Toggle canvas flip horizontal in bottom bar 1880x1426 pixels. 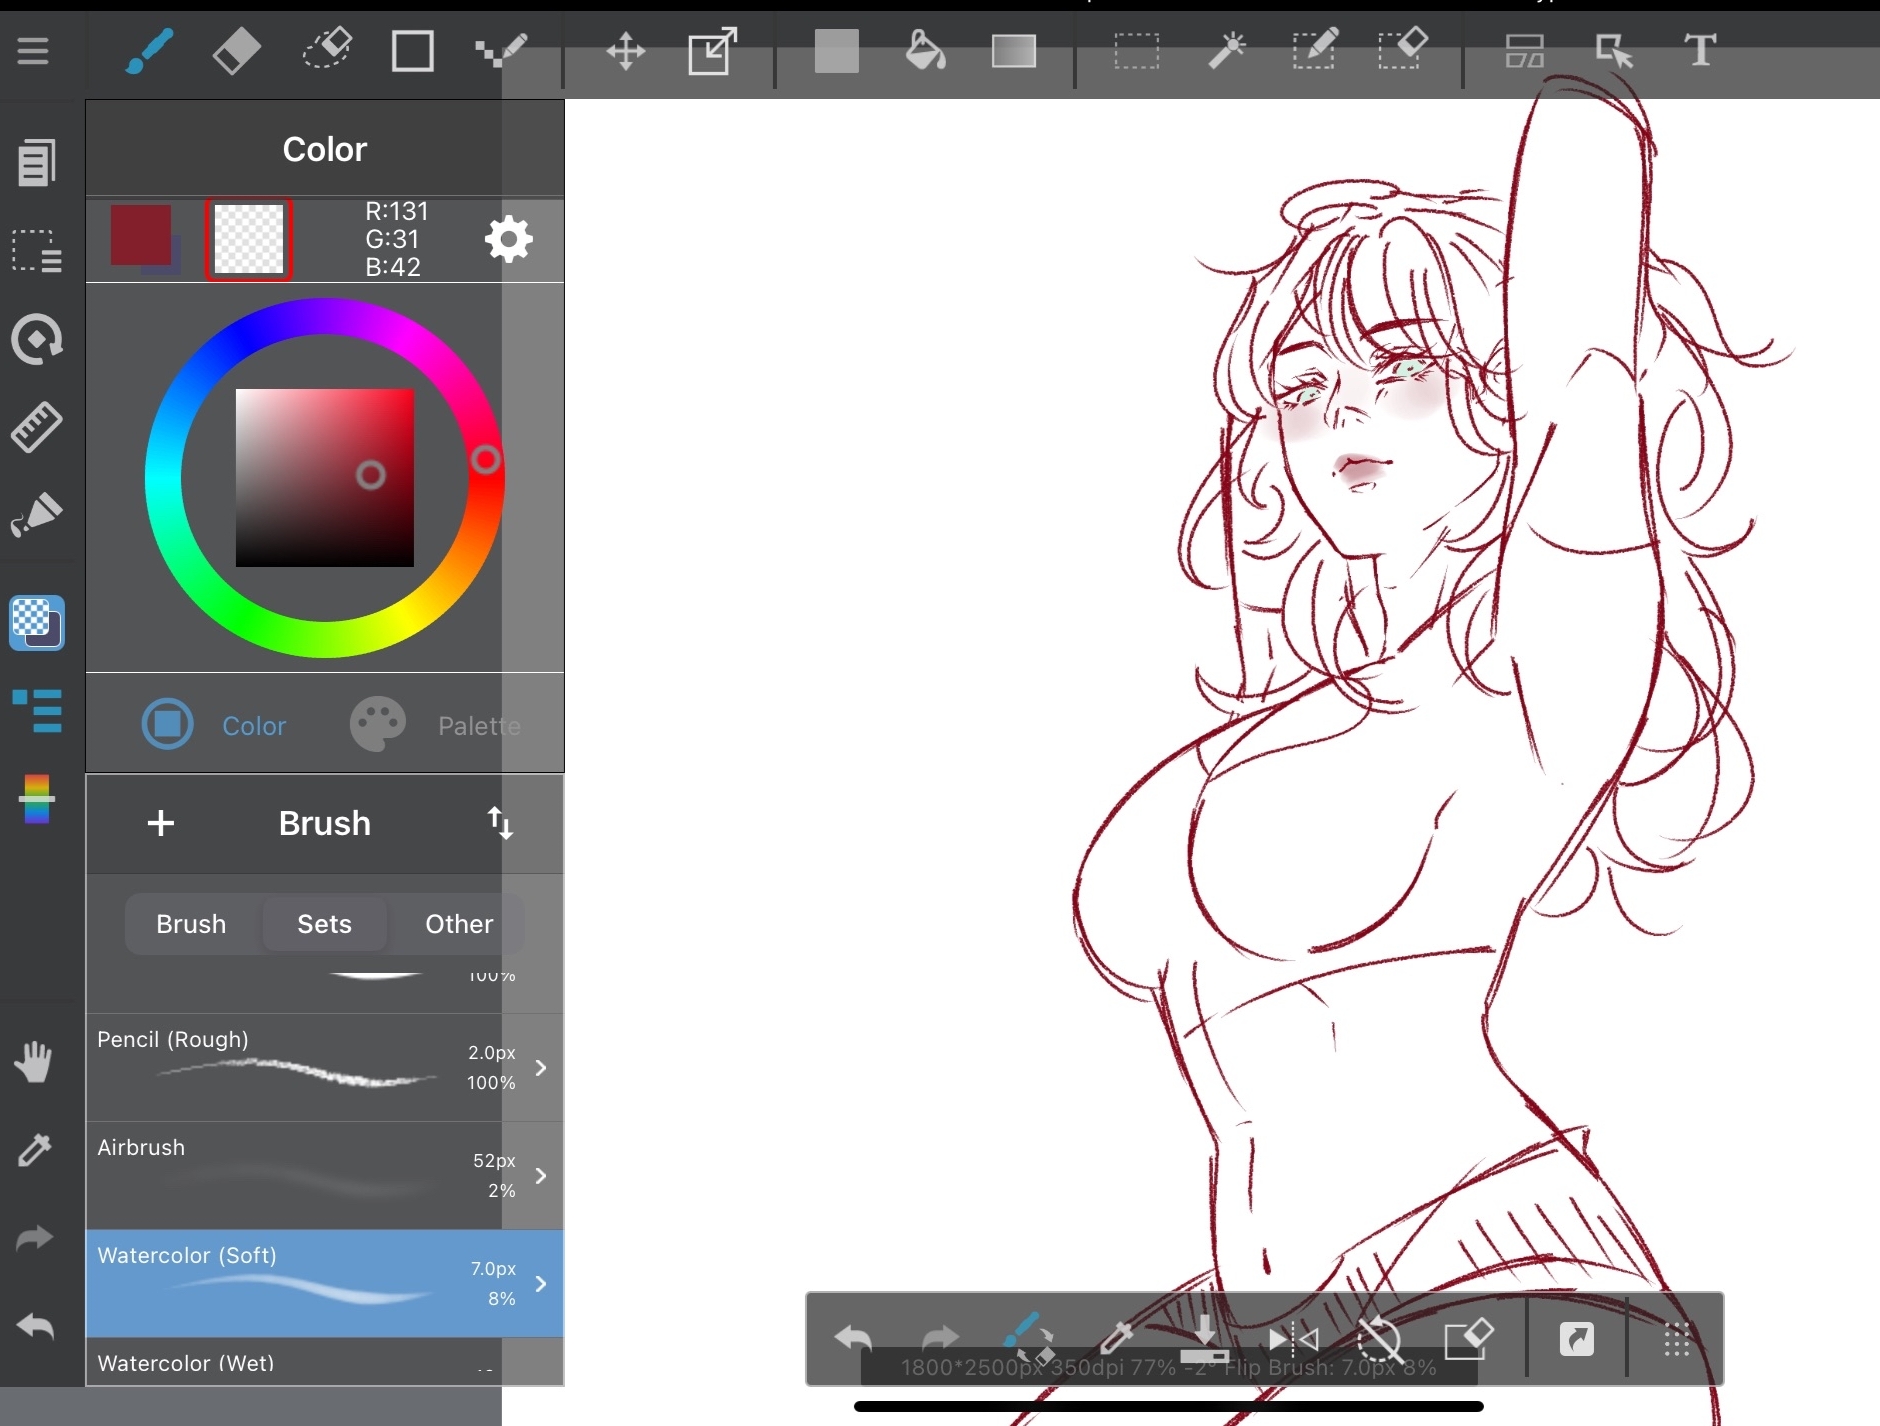point(1292,1338)
